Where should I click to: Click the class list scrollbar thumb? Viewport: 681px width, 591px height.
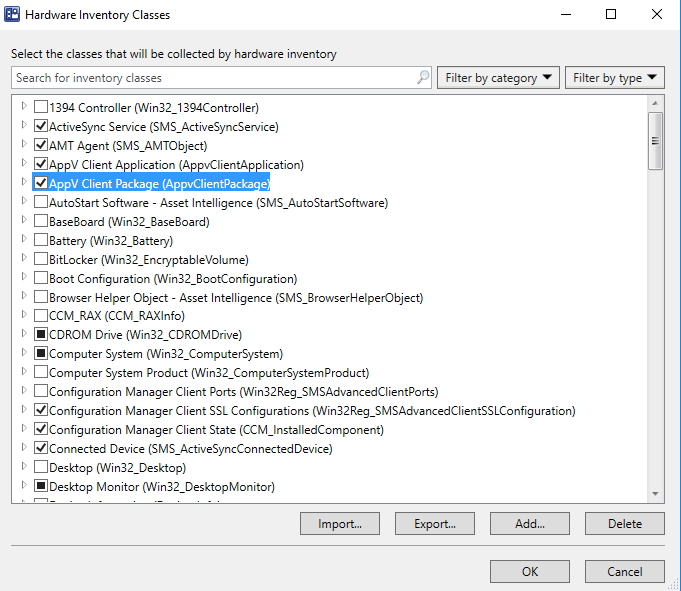(655, 141)
